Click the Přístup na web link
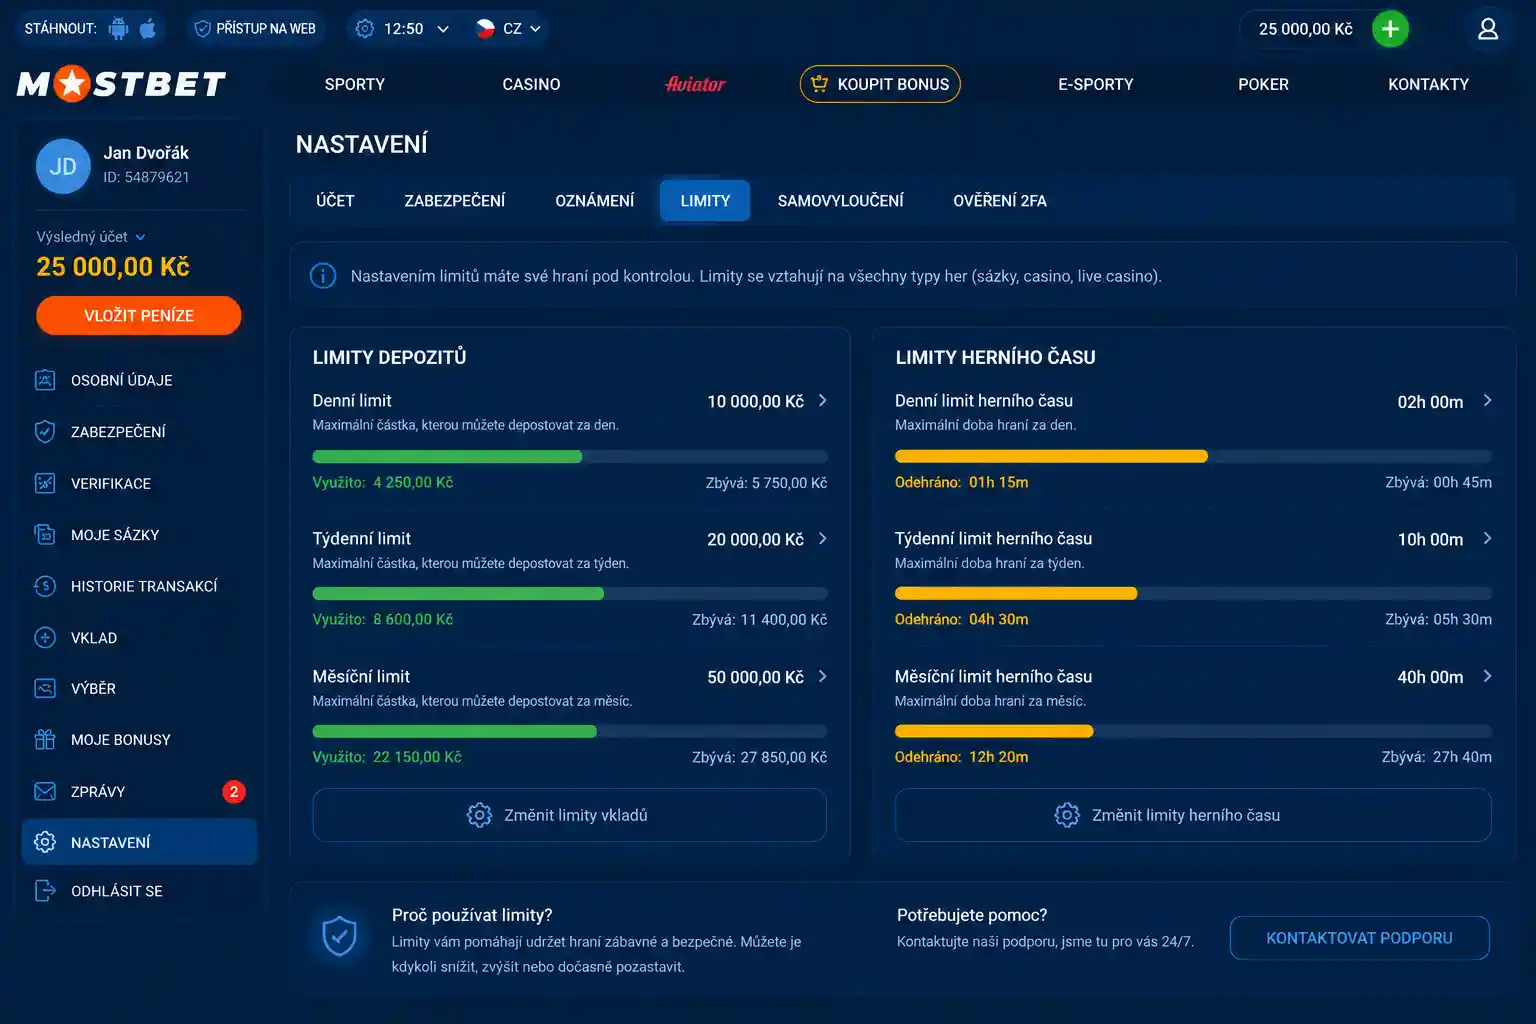The image size is (1536, 1024). click(255, 29)
